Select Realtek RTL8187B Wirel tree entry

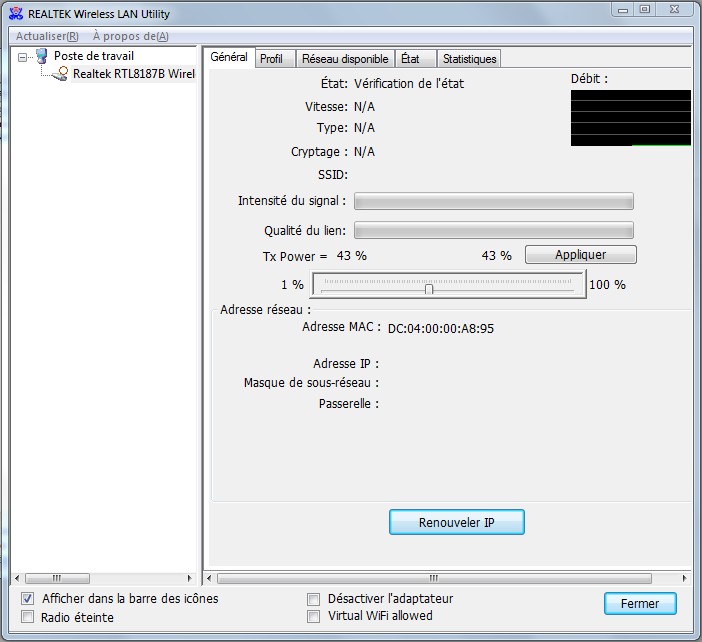133,74
